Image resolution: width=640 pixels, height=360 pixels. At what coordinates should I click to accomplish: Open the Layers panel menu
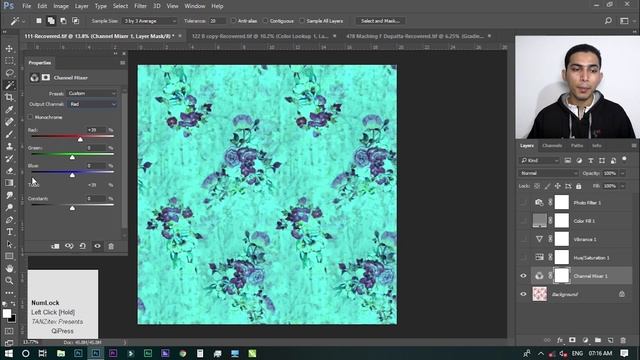[x=634, y=145]
